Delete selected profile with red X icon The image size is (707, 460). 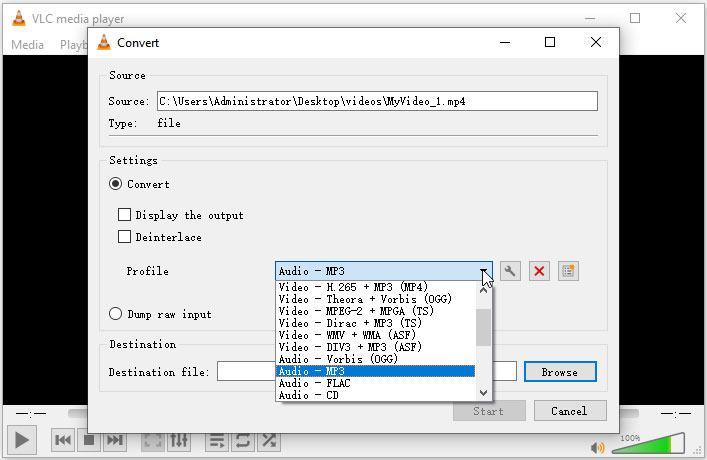[x=539, y=271]
